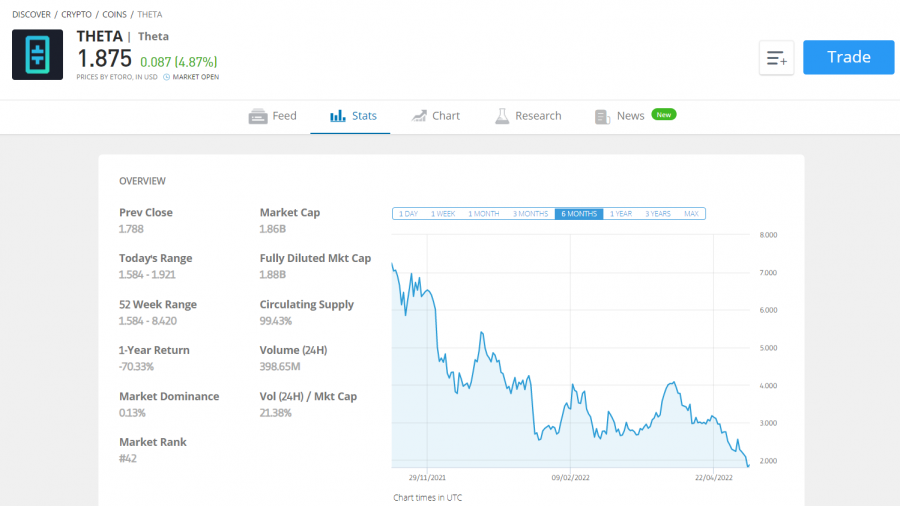Click the add-to-watchlist list icon

pos(776,57)
